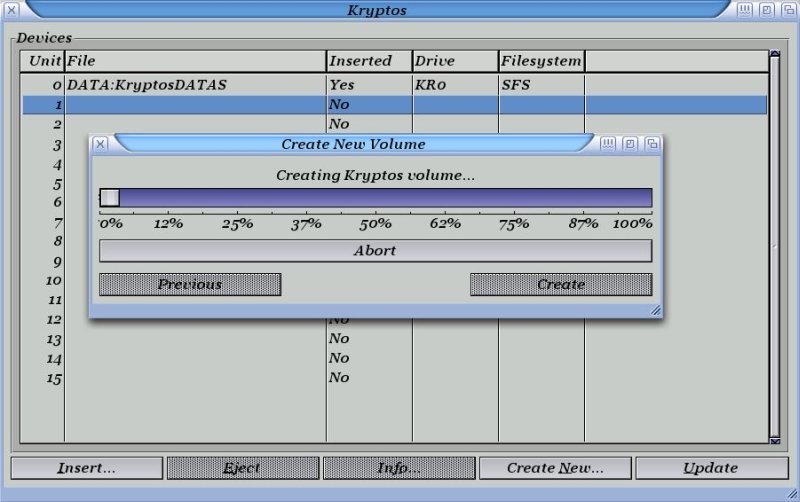Grab the resize grip of the dialog

click(x=656, y=311)
